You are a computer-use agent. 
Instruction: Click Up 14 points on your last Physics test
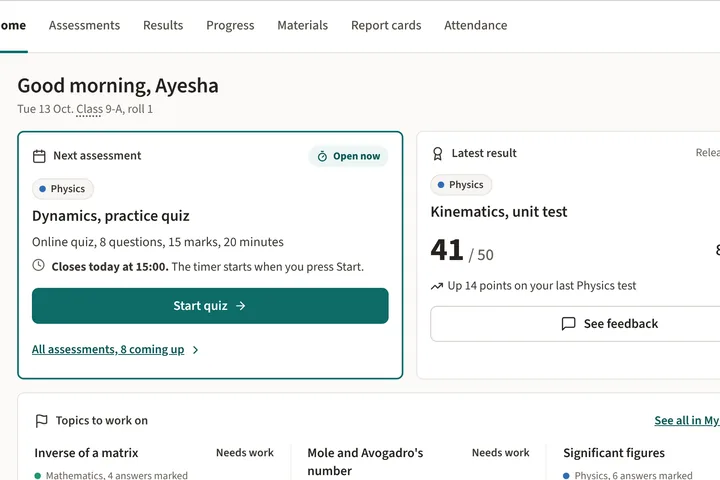[542, 286]
